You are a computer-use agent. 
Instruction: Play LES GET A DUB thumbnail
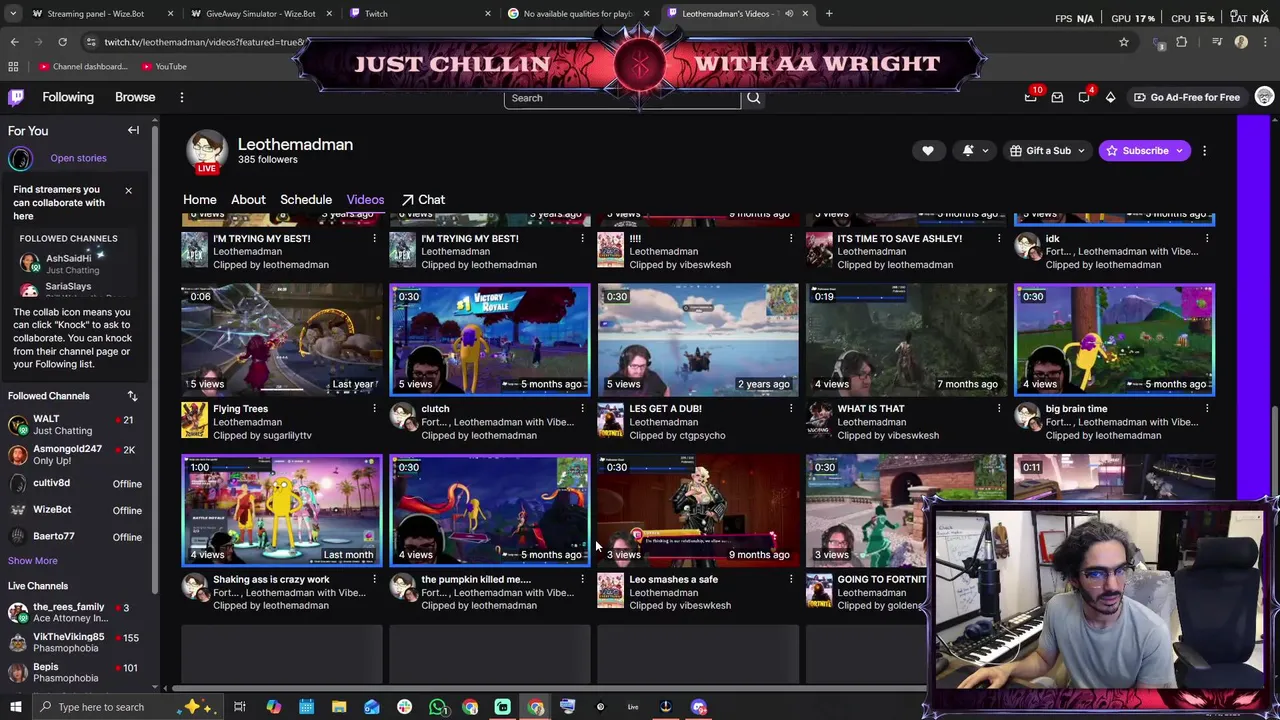698,340
